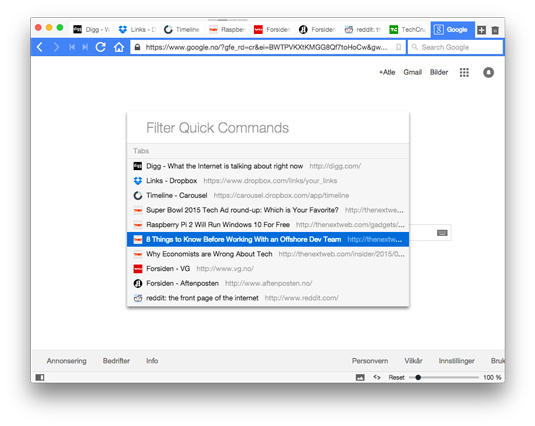
Task: Click the on-screen keyboard icon
Action: point(442,233)
